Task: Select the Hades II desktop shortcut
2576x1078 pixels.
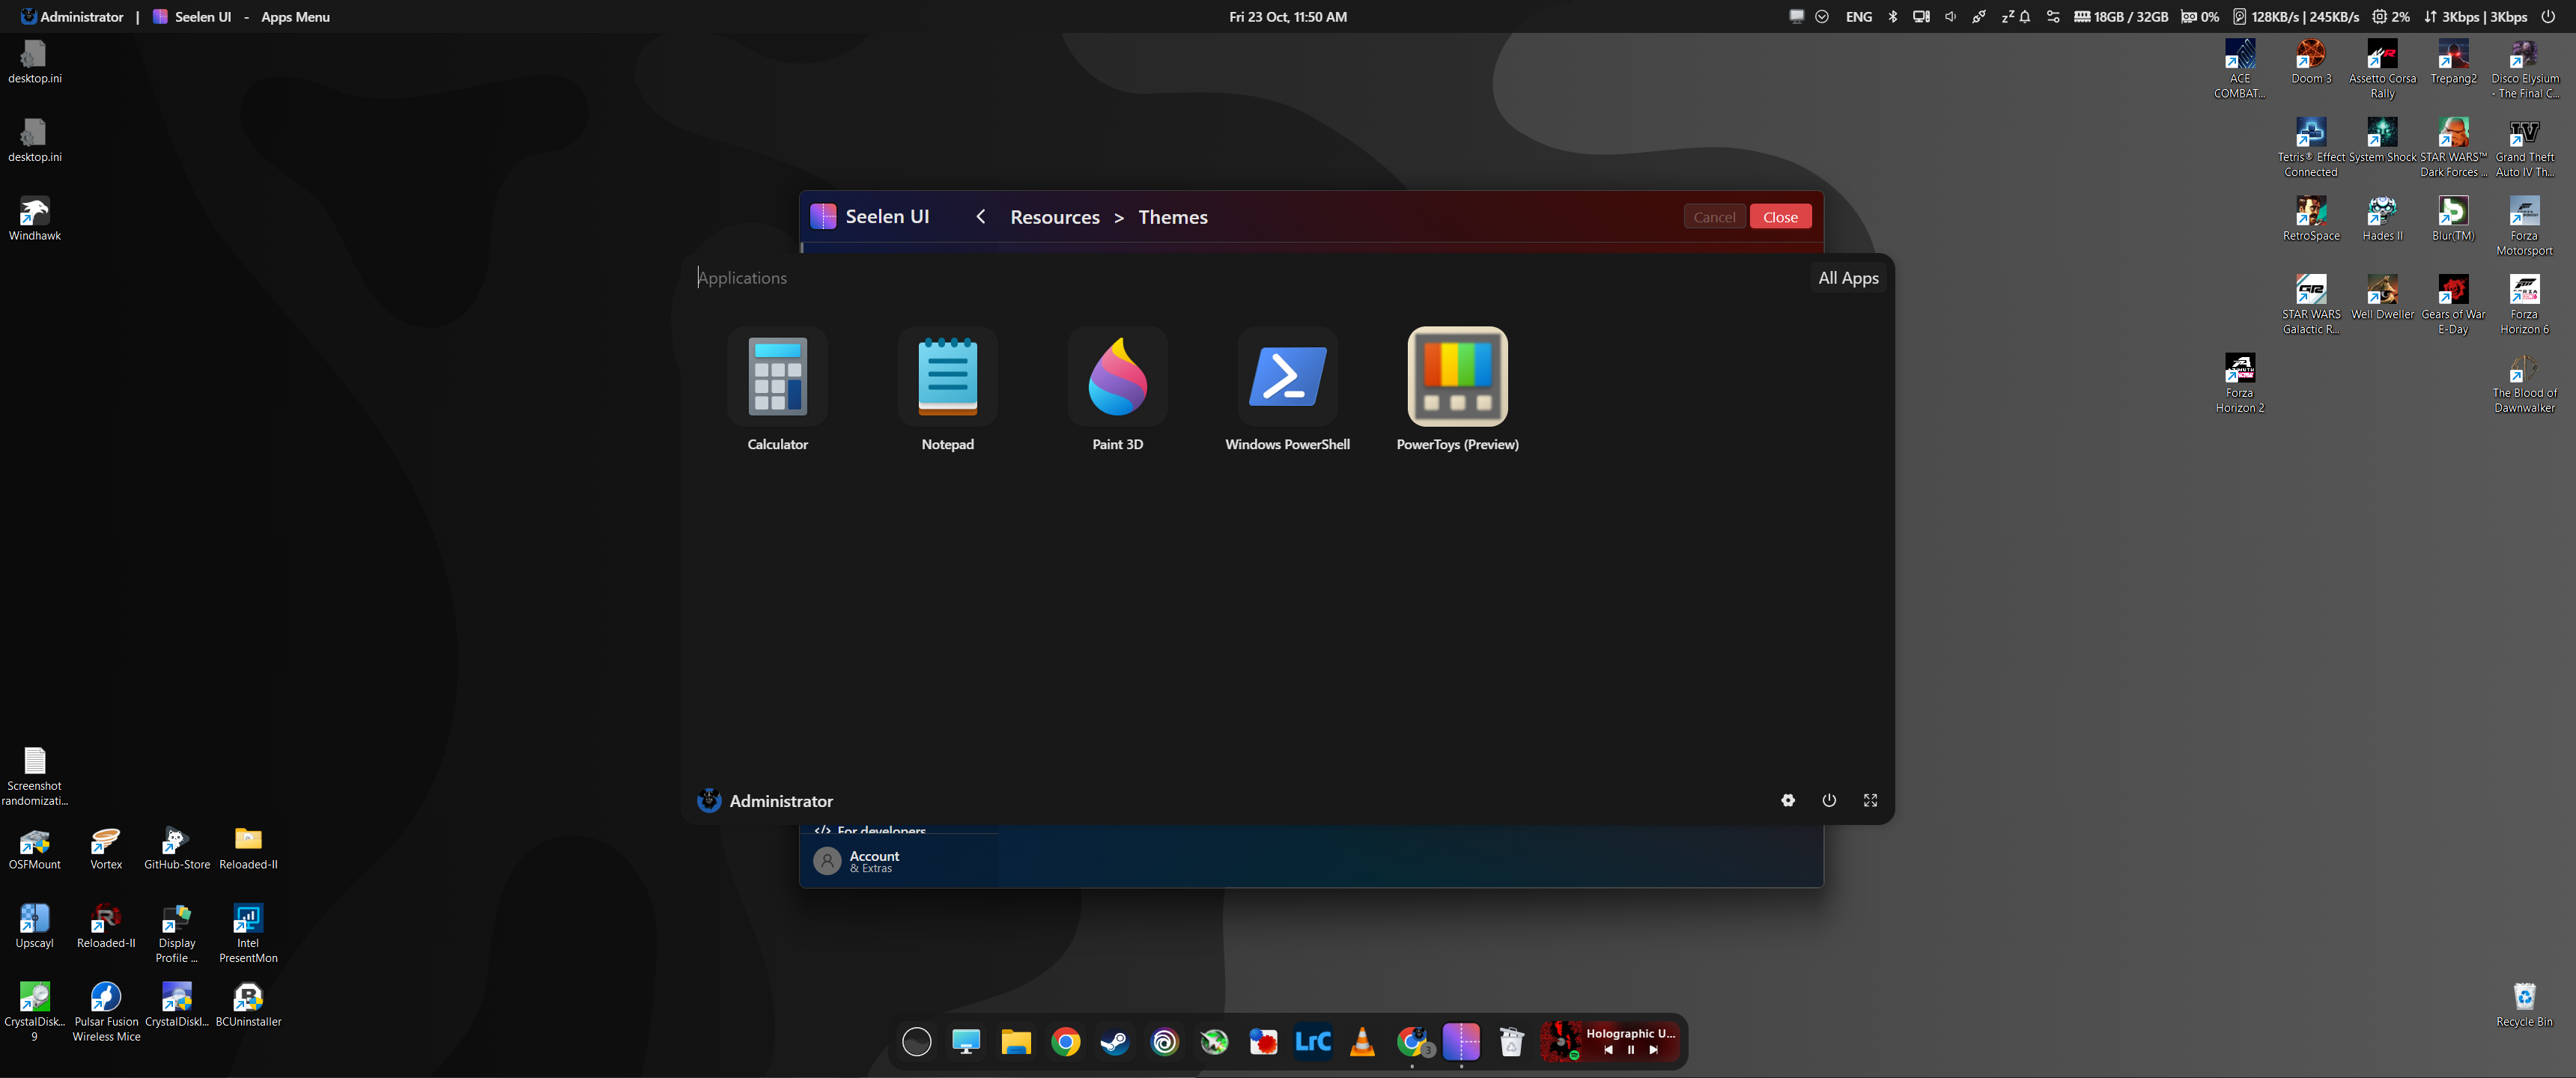Action: pos(2381,219)
